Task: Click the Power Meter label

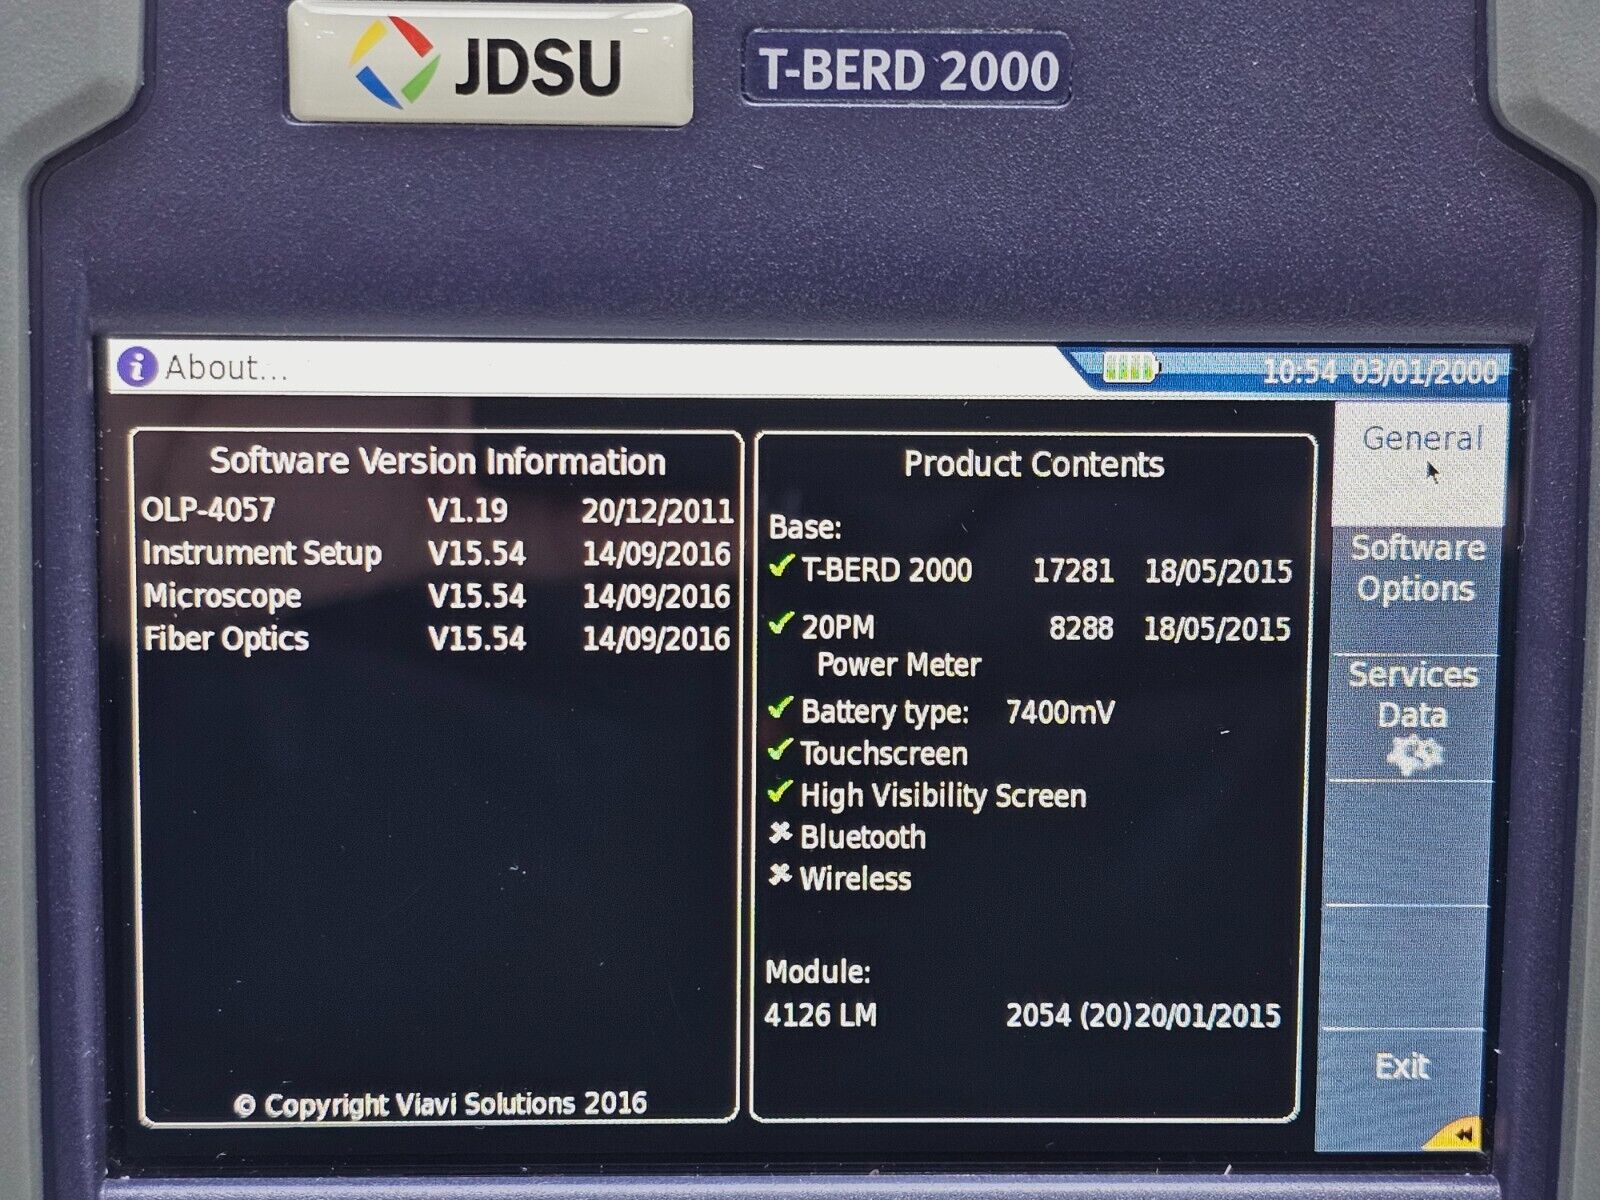Action: pos(898,665)
